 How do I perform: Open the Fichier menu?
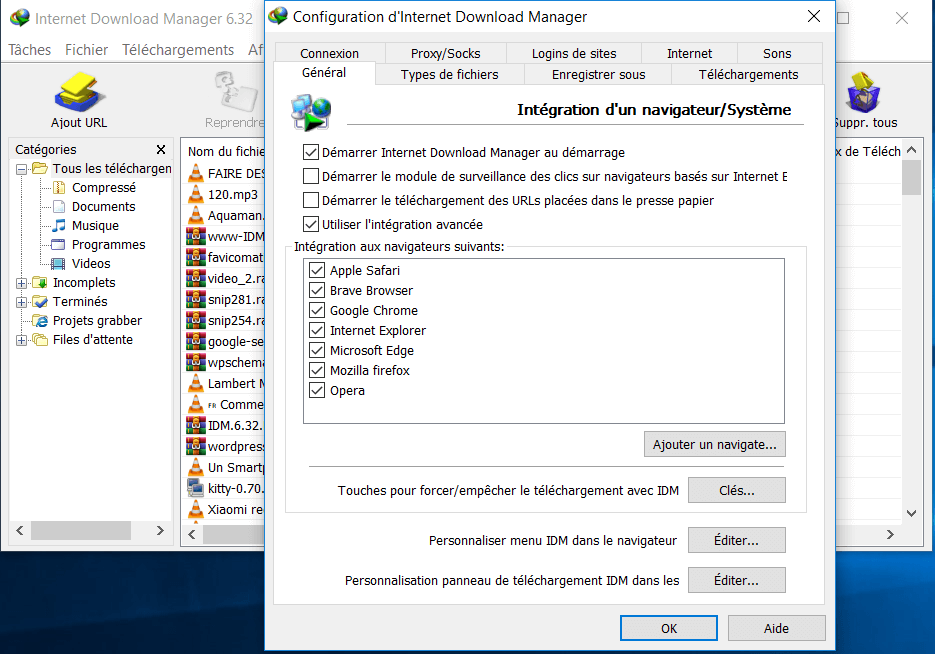click(86, 50)
